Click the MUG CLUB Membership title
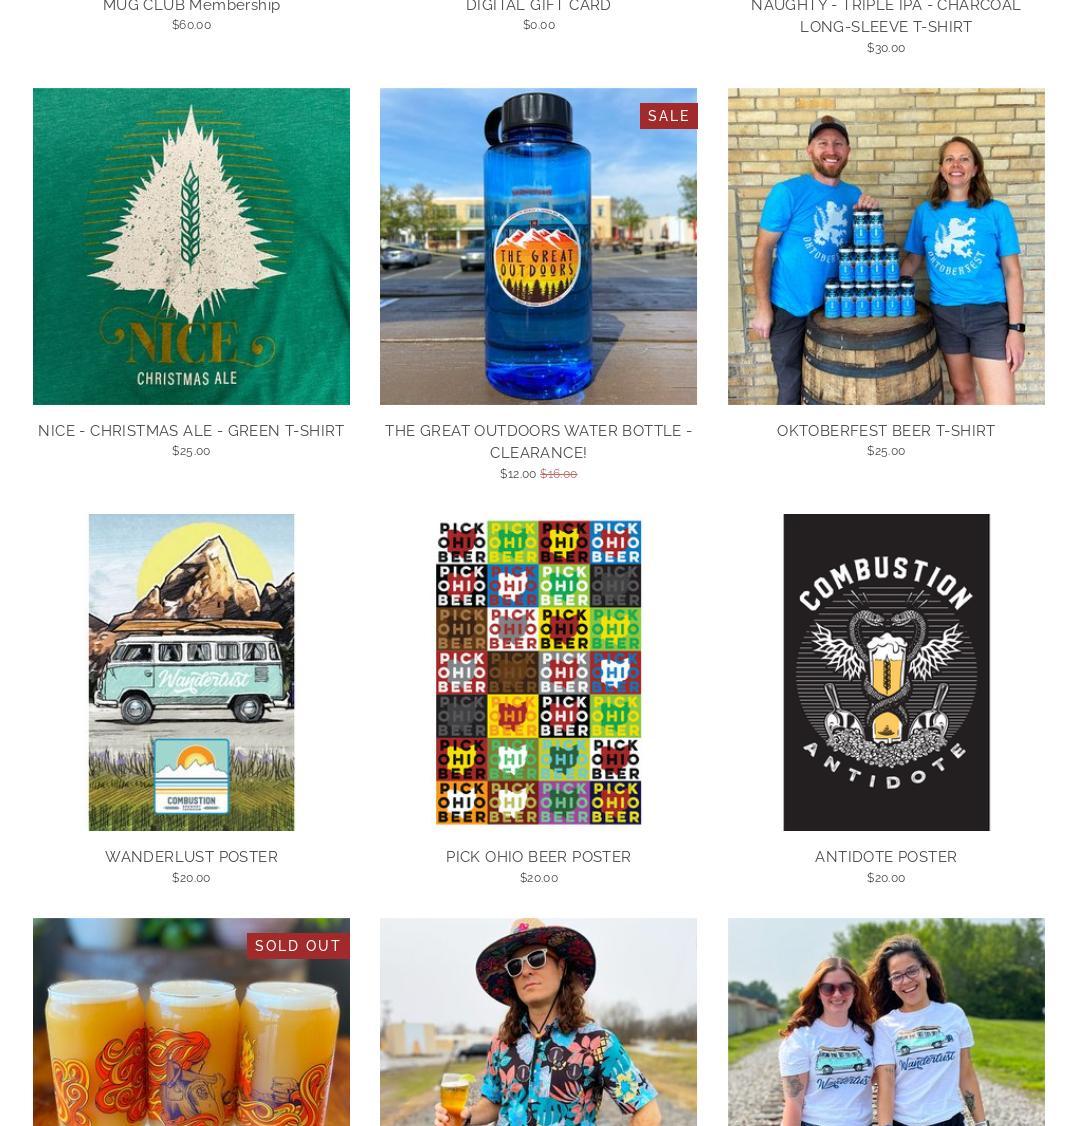 pos(191,6)
